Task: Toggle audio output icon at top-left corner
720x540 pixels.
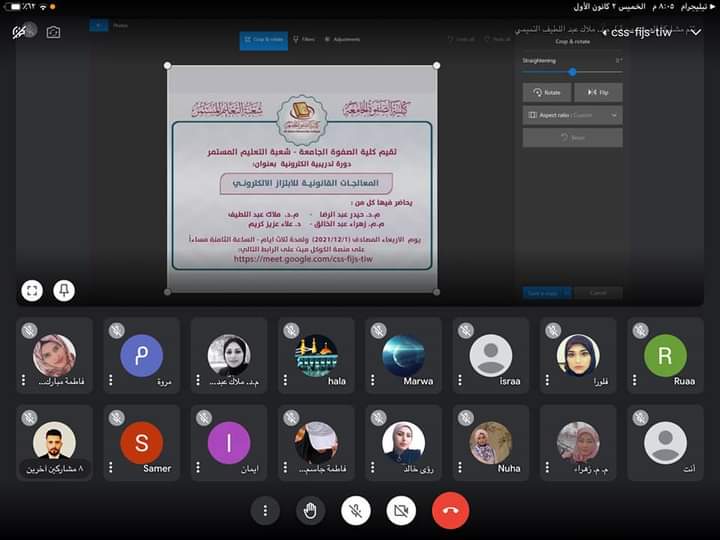Action: coord(20,32)
